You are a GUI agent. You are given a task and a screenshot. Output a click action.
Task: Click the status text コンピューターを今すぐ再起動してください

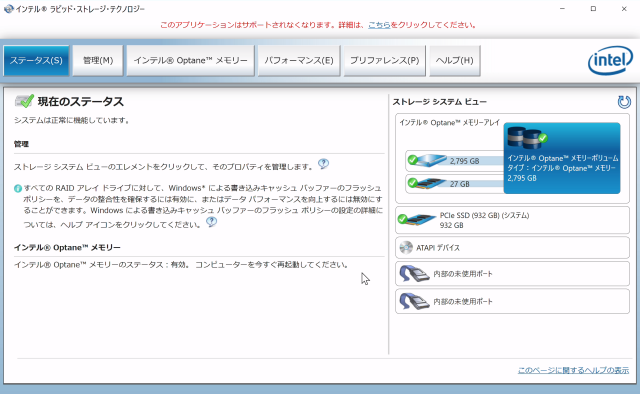[271, 265]
